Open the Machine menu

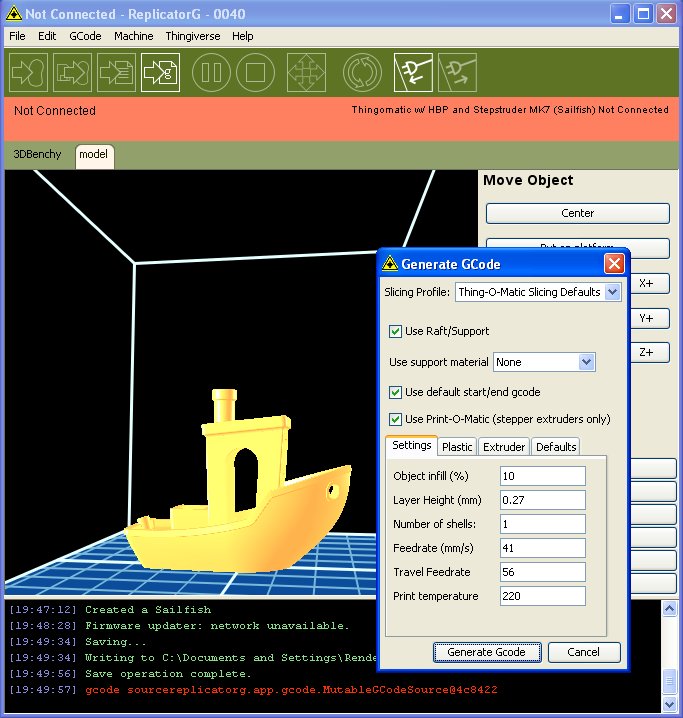click(x=134, y=36)
